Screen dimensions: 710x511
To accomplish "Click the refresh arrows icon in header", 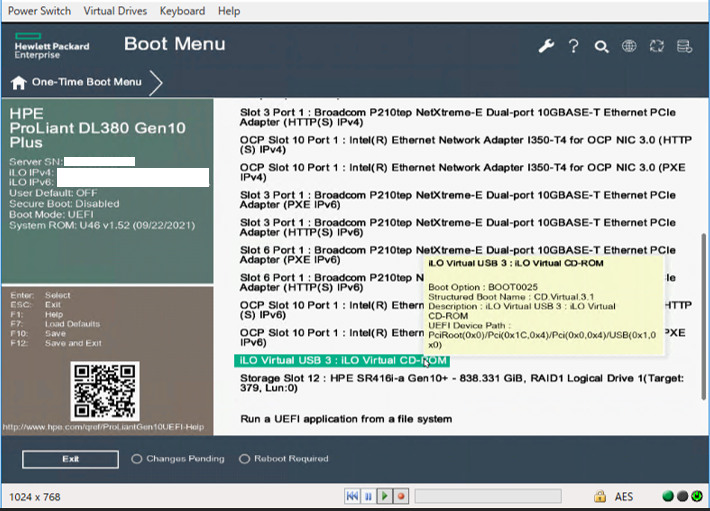I will click(657, 46).
